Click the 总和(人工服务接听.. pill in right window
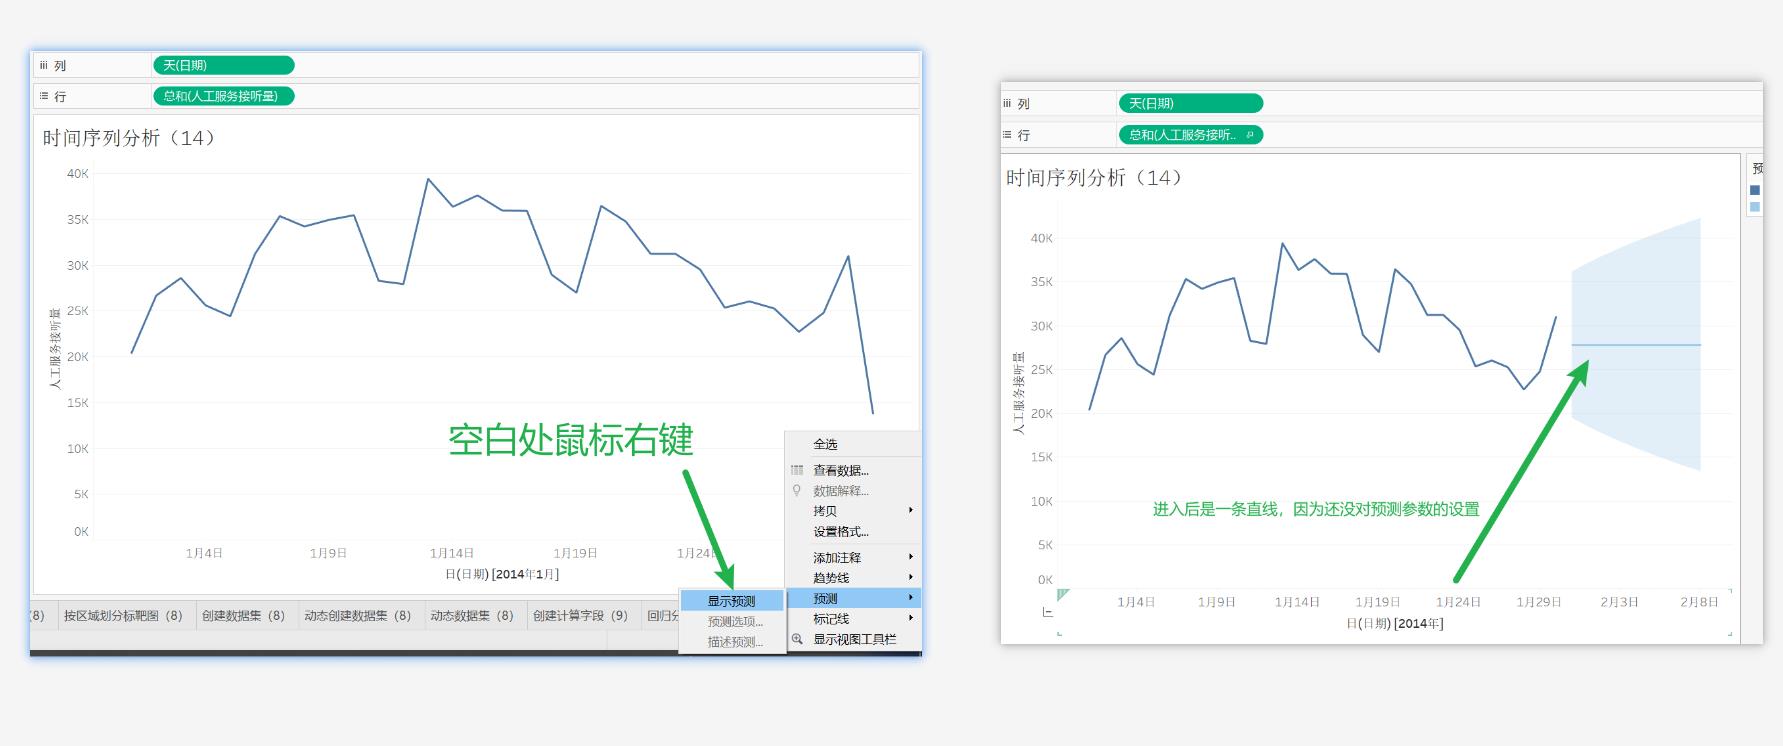The image size is (1783, 746). [x=1190, y=134]
